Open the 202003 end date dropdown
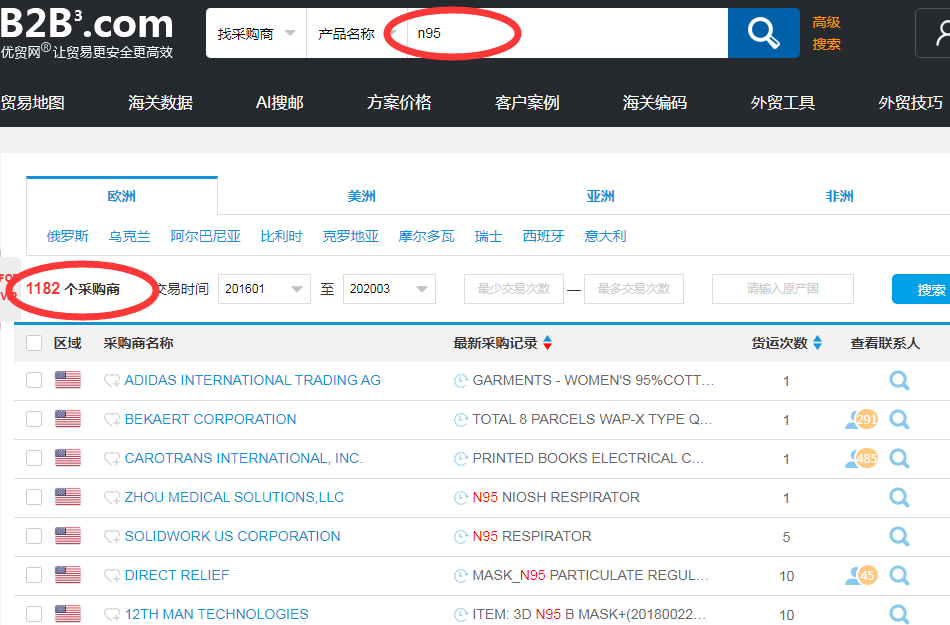Screen dimensions: 950x625 point(389,289)
